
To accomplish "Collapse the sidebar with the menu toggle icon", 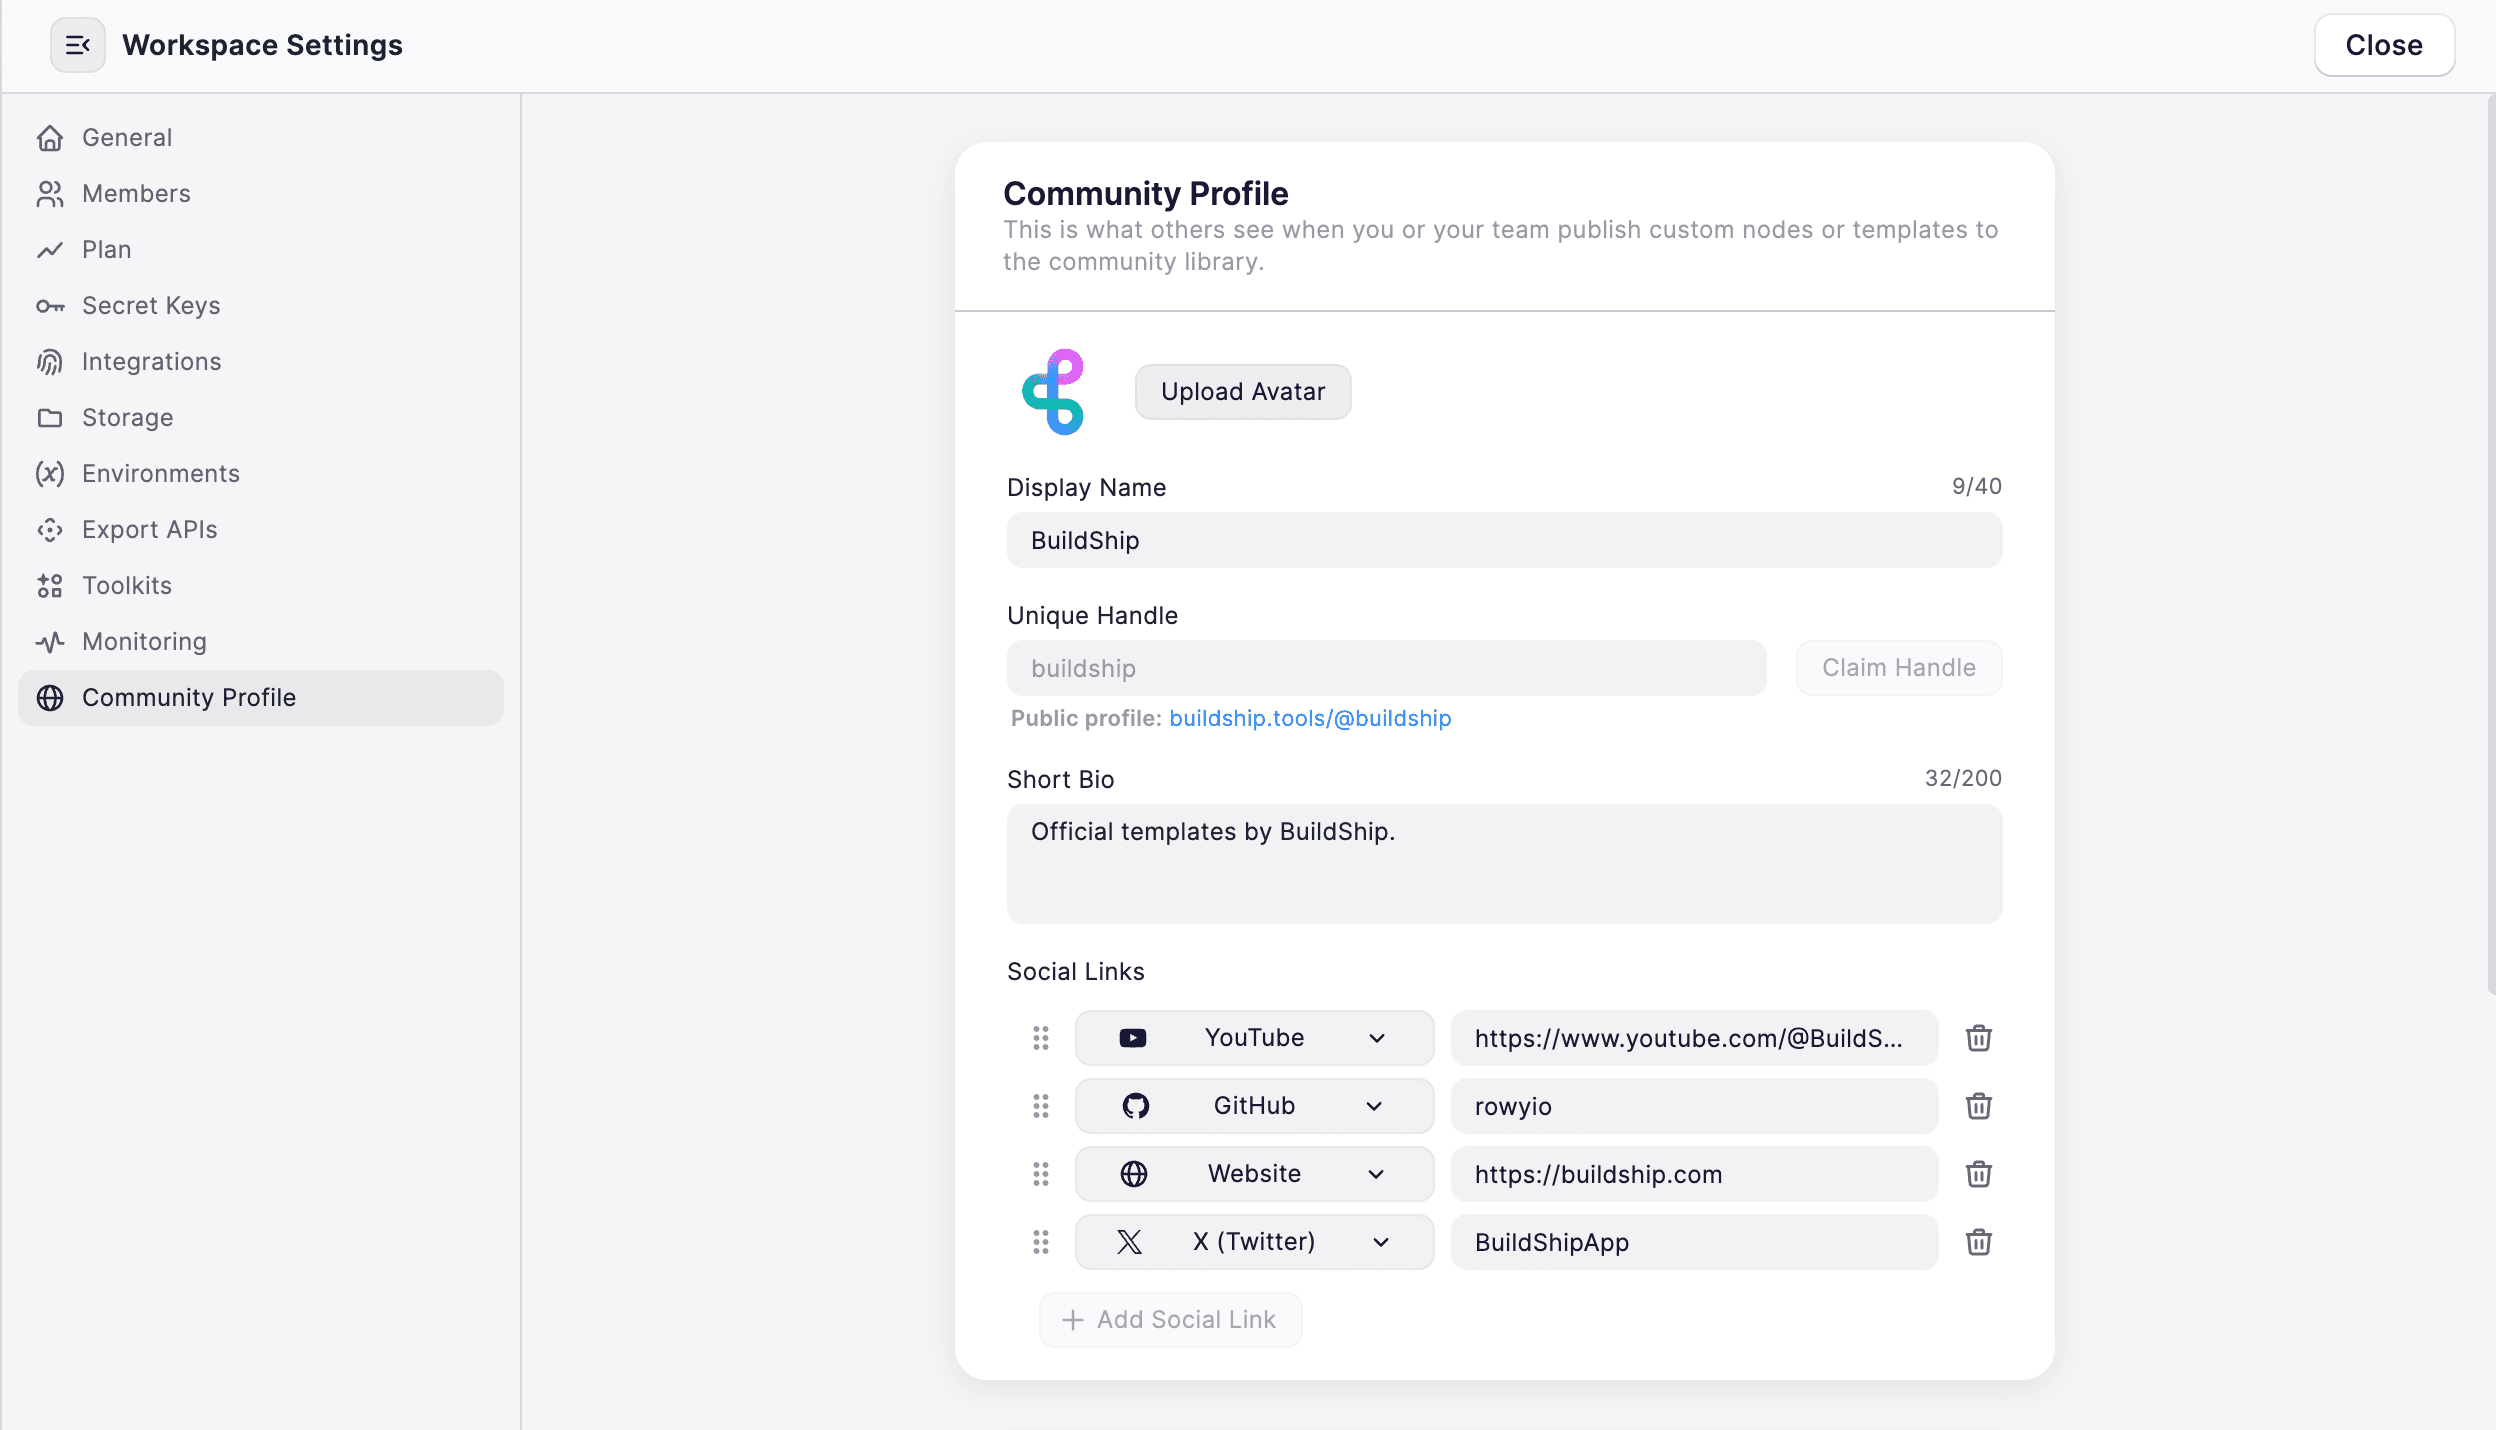I will (78, 45).
